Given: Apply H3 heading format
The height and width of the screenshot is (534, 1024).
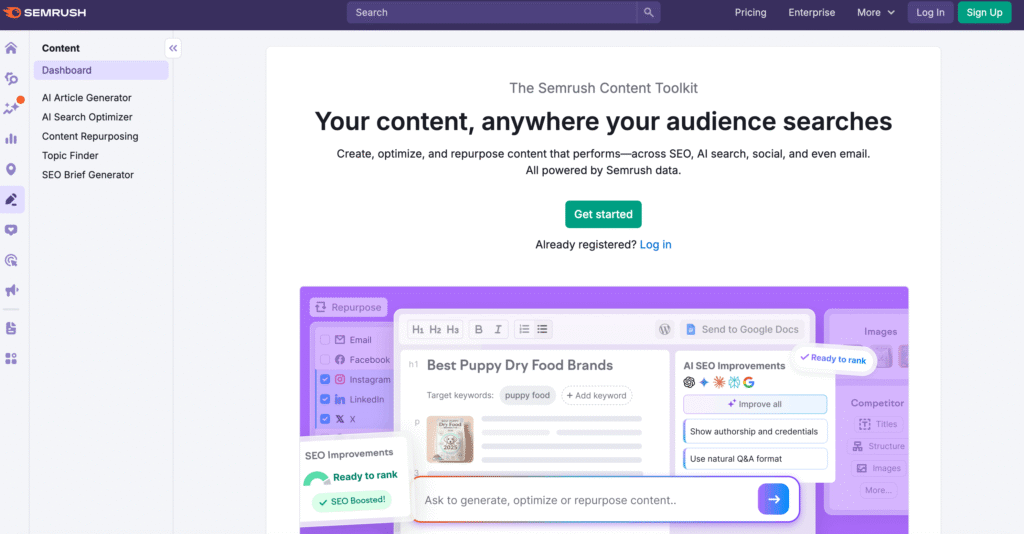Looking at the screenshot, I should [x=453, y=330].
